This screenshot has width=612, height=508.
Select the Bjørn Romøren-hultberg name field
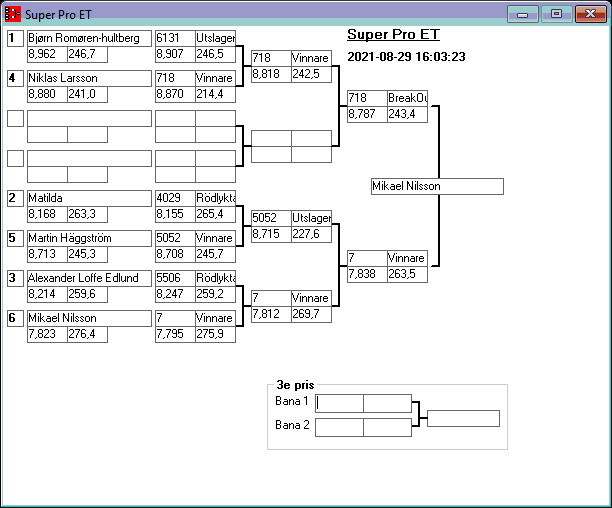click(x=89, y=38)
